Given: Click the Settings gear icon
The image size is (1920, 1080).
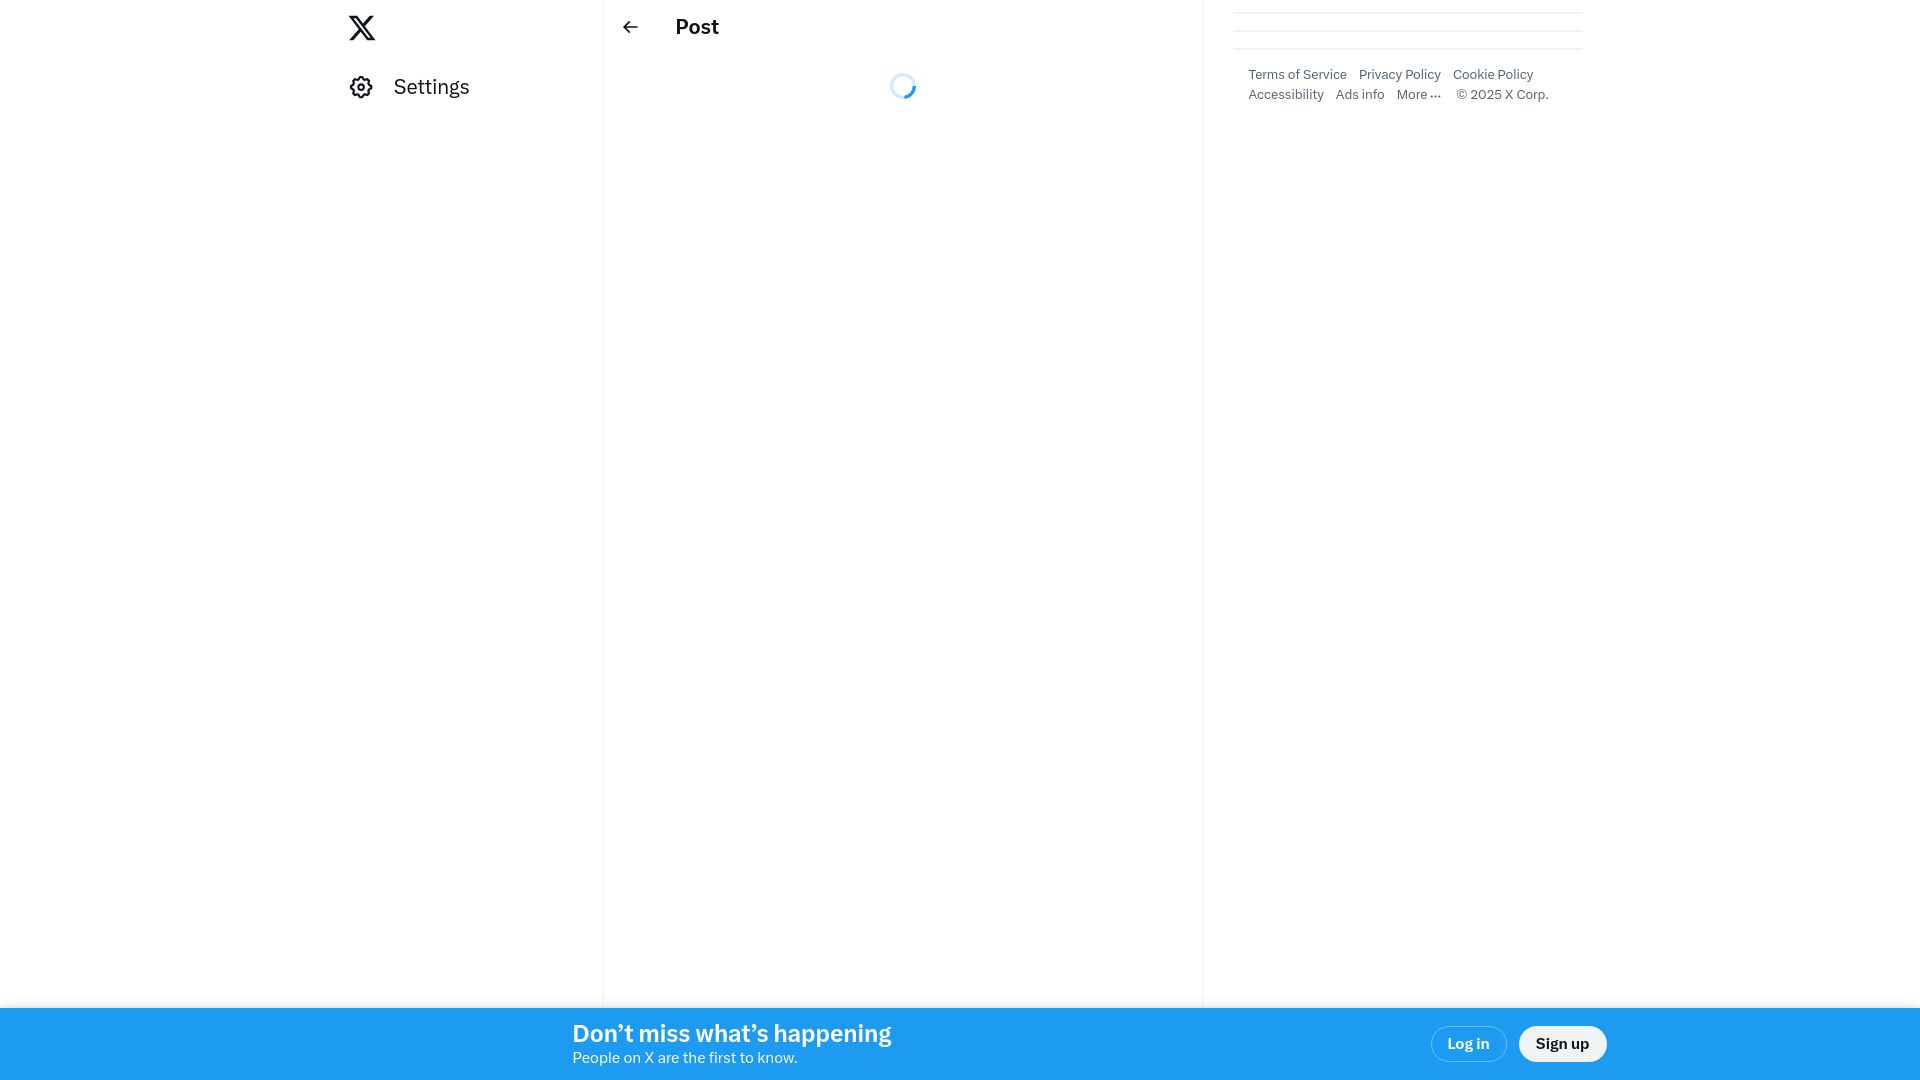Looking at the screenshot, I should [x=361, y=87].
